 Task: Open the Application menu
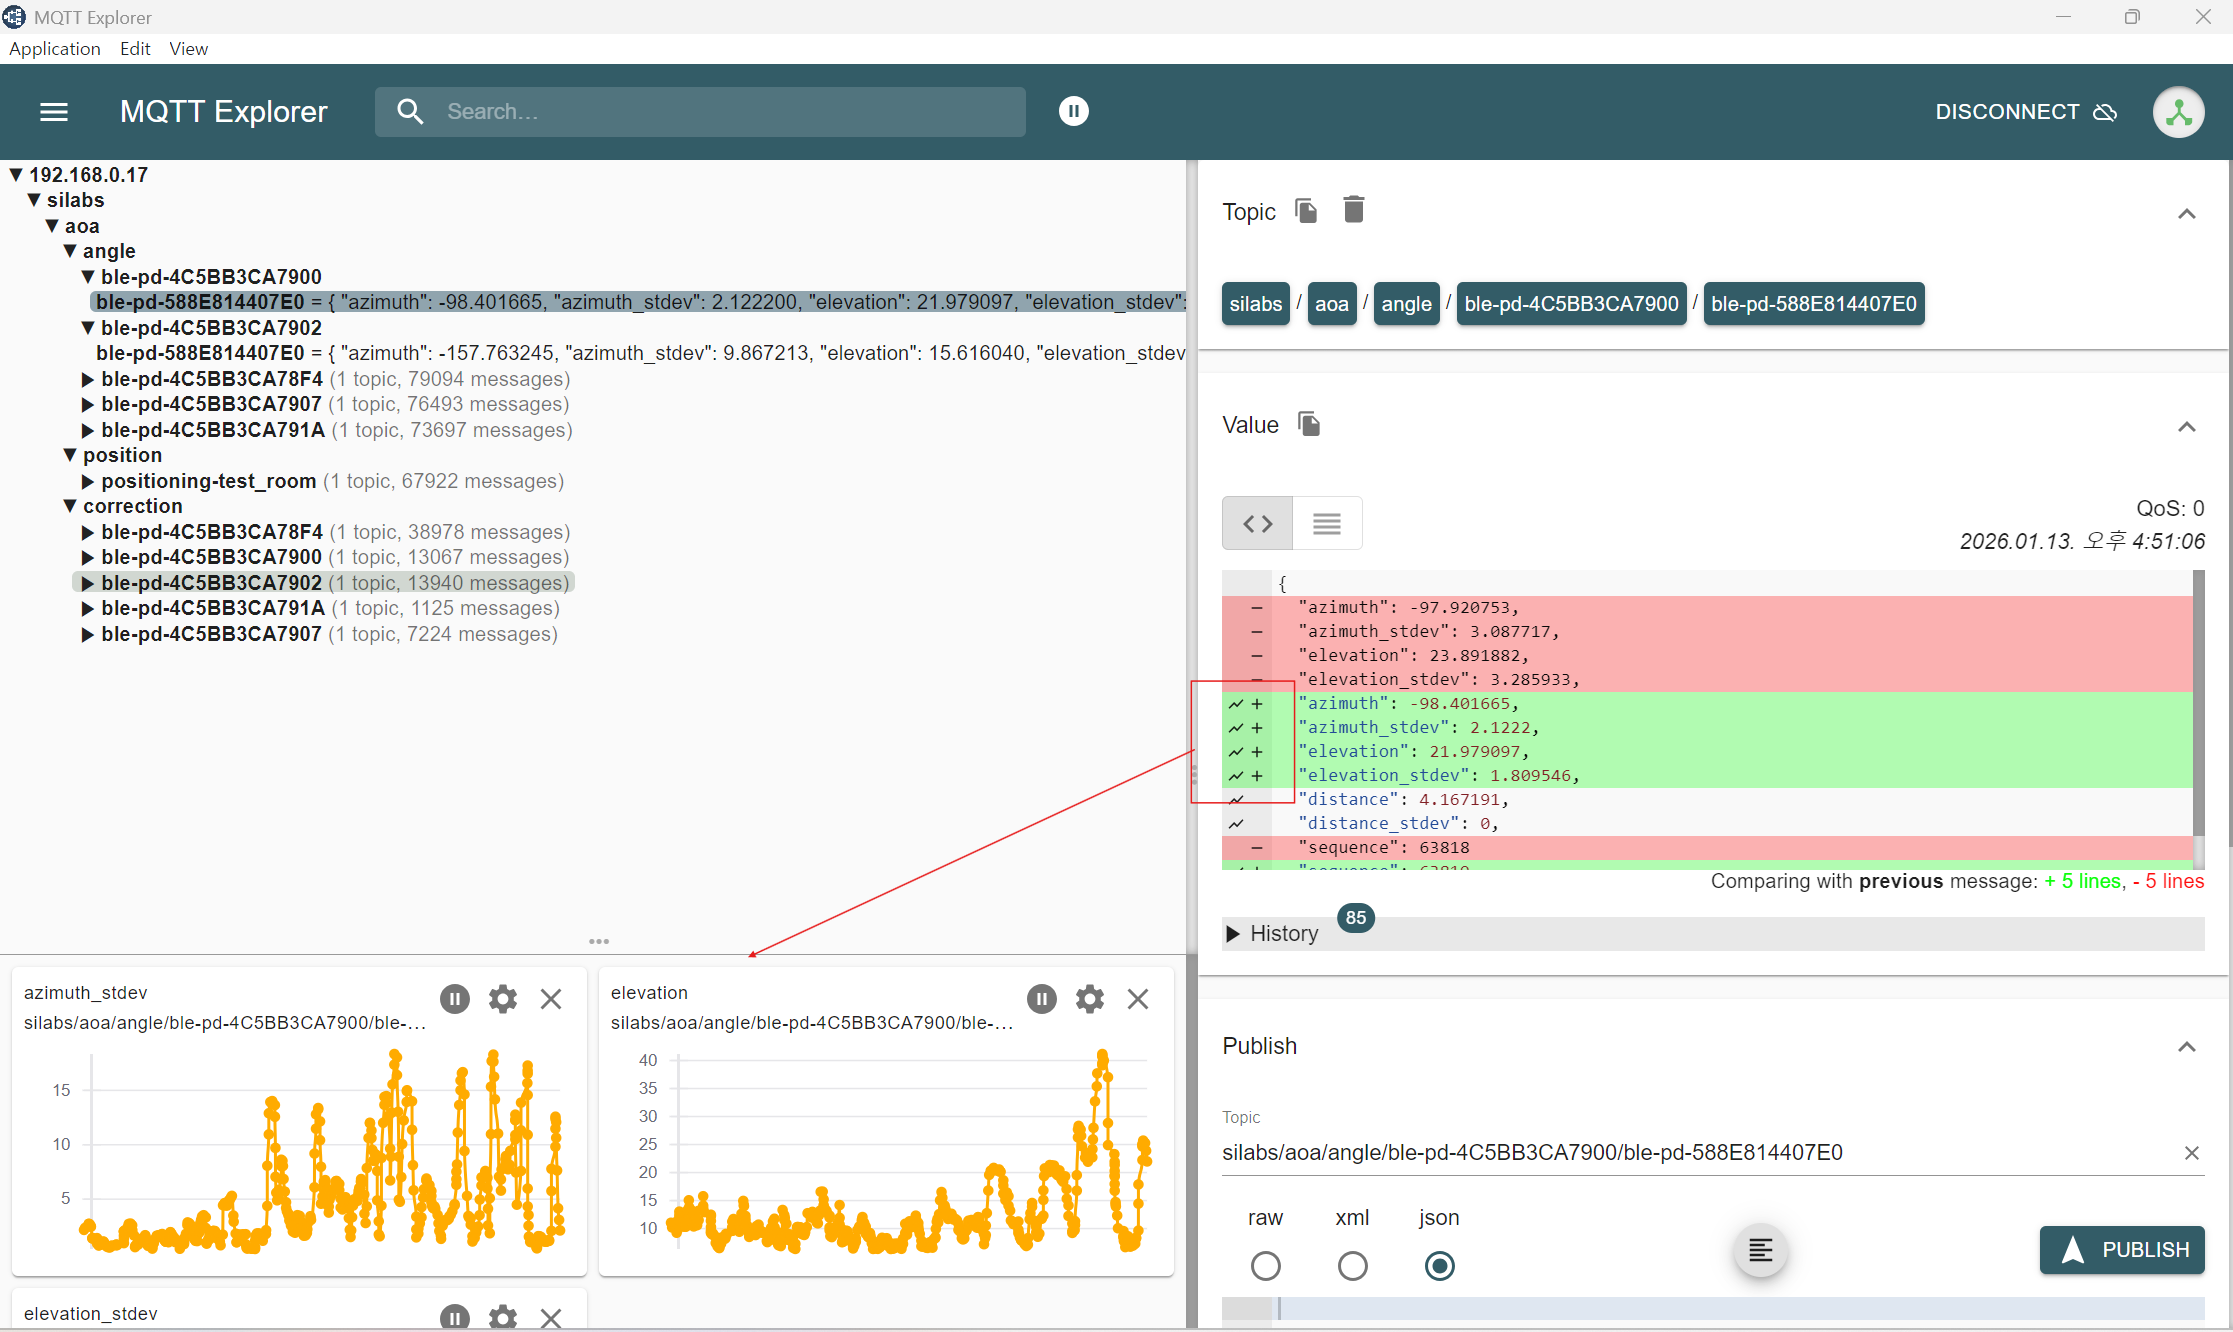coord(55,49)
